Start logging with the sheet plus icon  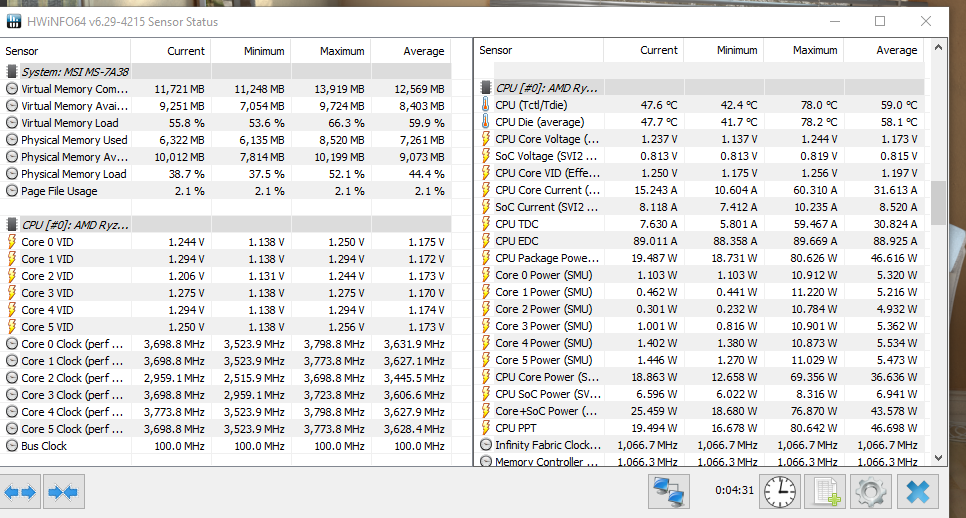(x=826, y=492)
